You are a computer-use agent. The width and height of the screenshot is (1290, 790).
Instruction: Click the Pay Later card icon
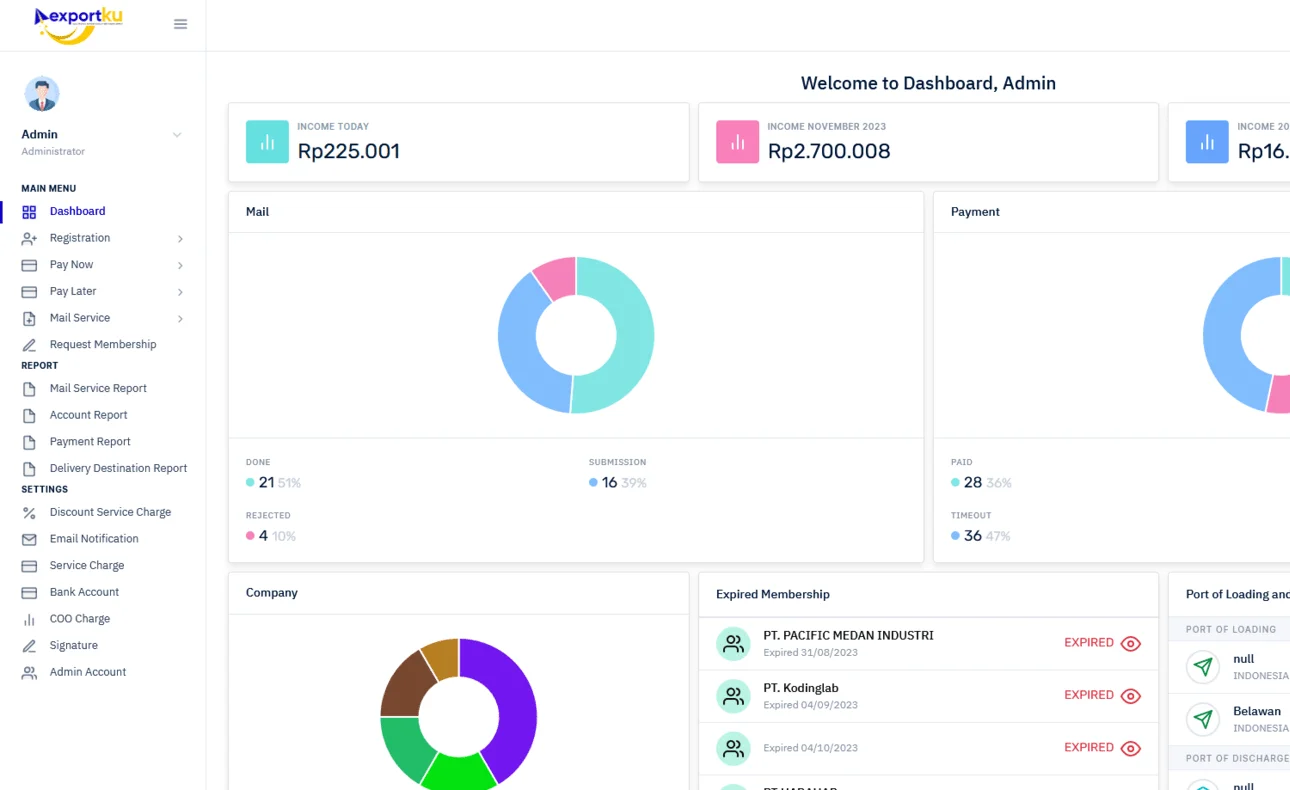[x=29, y=292]
